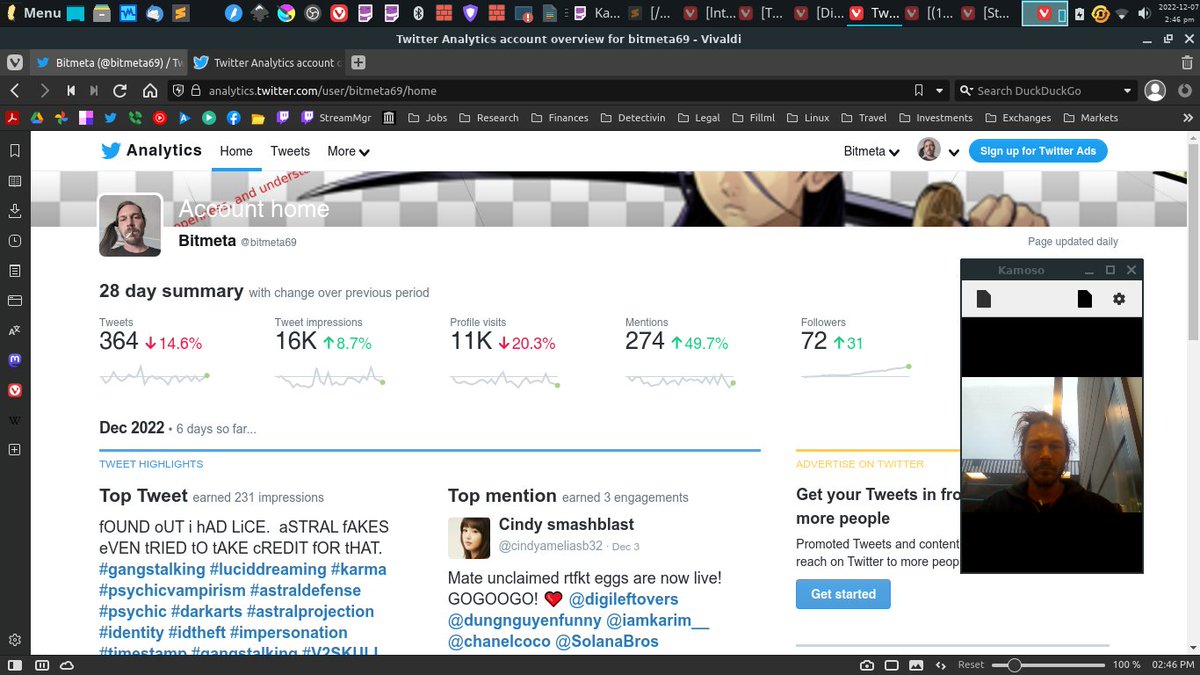
Task: Click the Search DuckDuckGo field
Action: 1046,90
